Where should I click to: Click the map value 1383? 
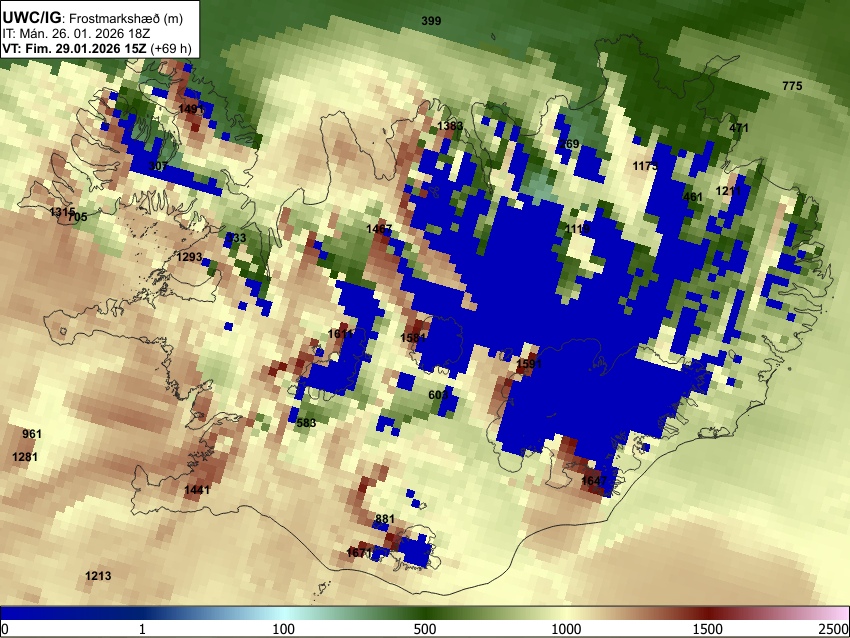pyautogui.click(x=450, y=126)
